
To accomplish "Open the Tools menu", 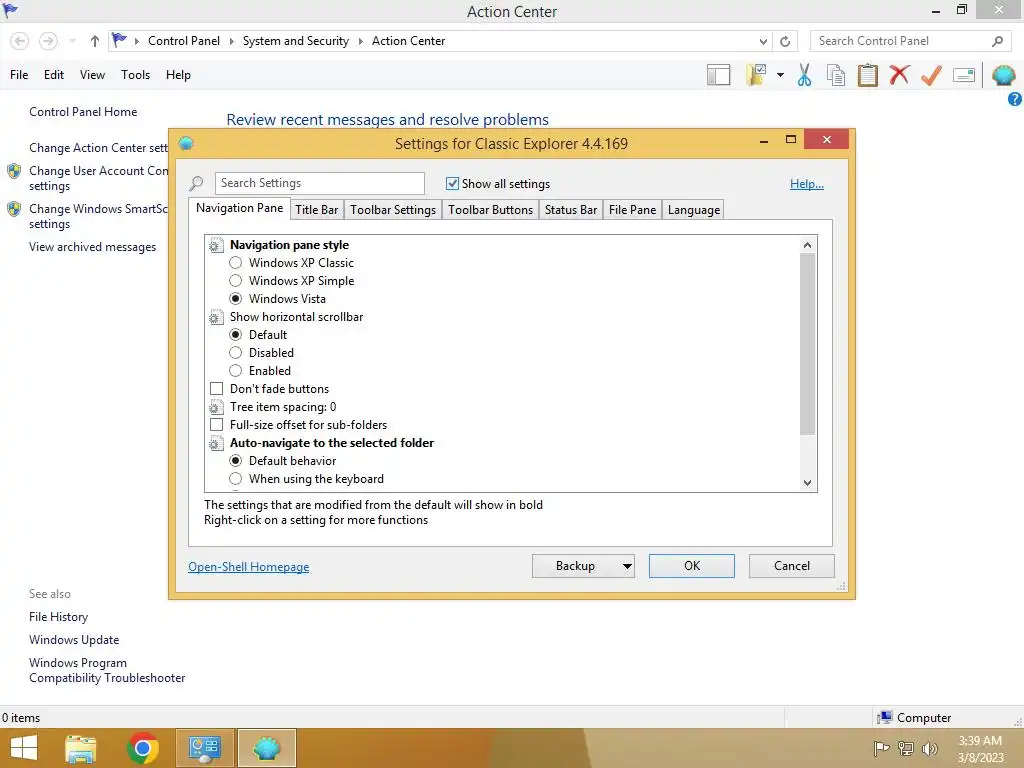I will [135, 75].
